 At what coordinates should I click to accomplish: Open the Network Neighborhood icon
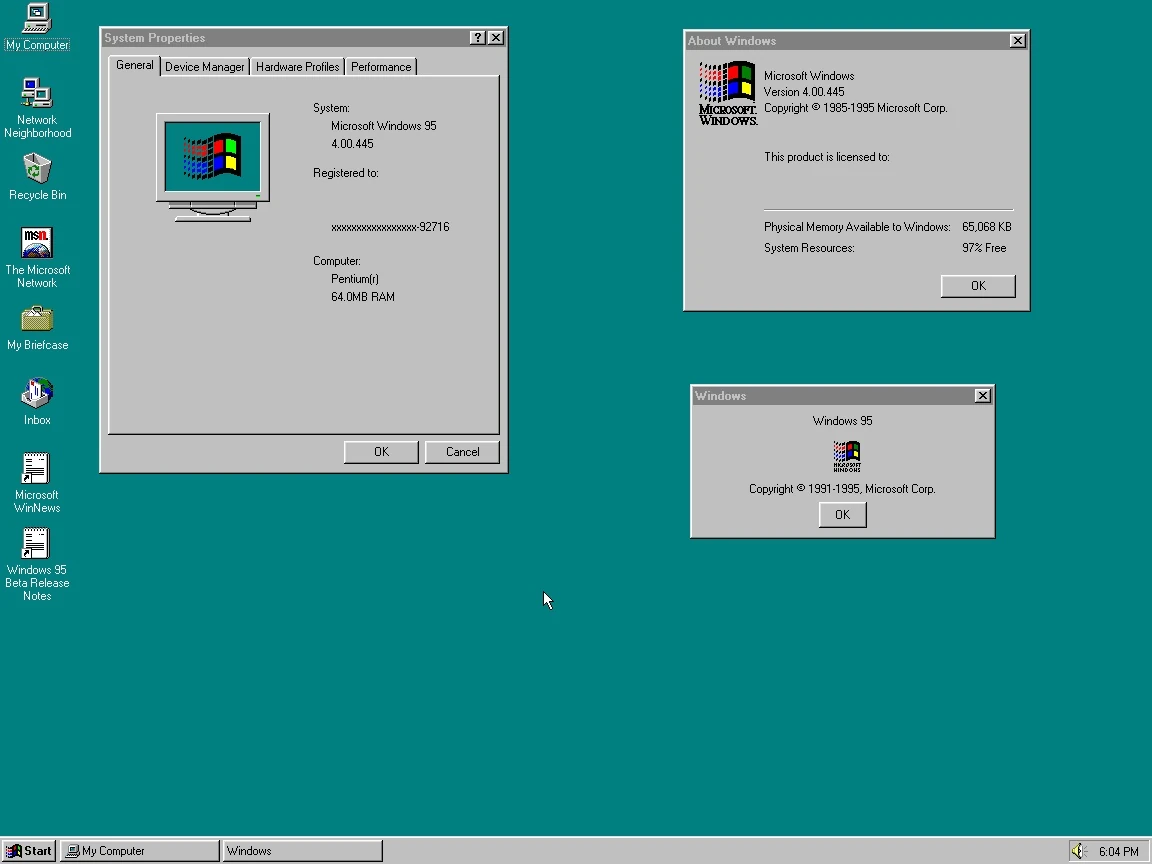click(x=37, y=93)
